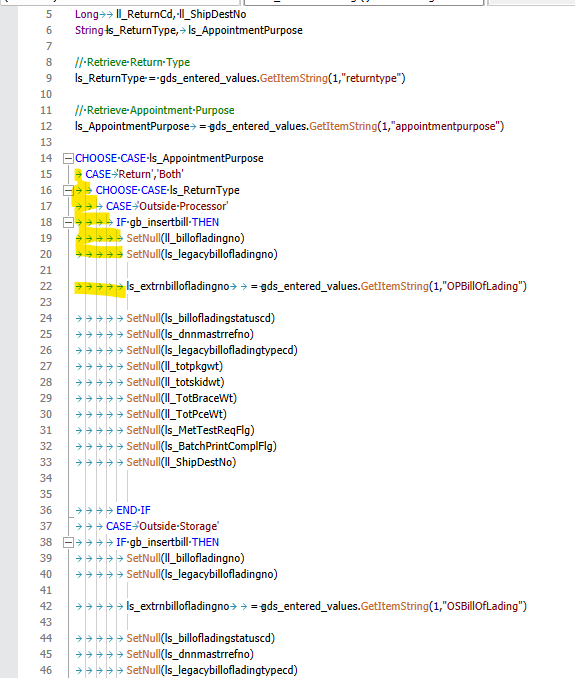Click the "OPBillOfLading" string literal
The width and height of the screenshot is (575, 678).
[x=482, y=286]
